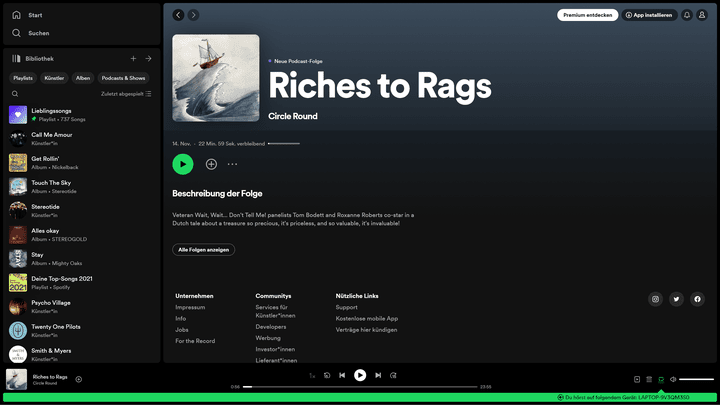Viewport: 720px width, 405px height.
Task: Go forward with the right chevron
Action: [193, 15]
